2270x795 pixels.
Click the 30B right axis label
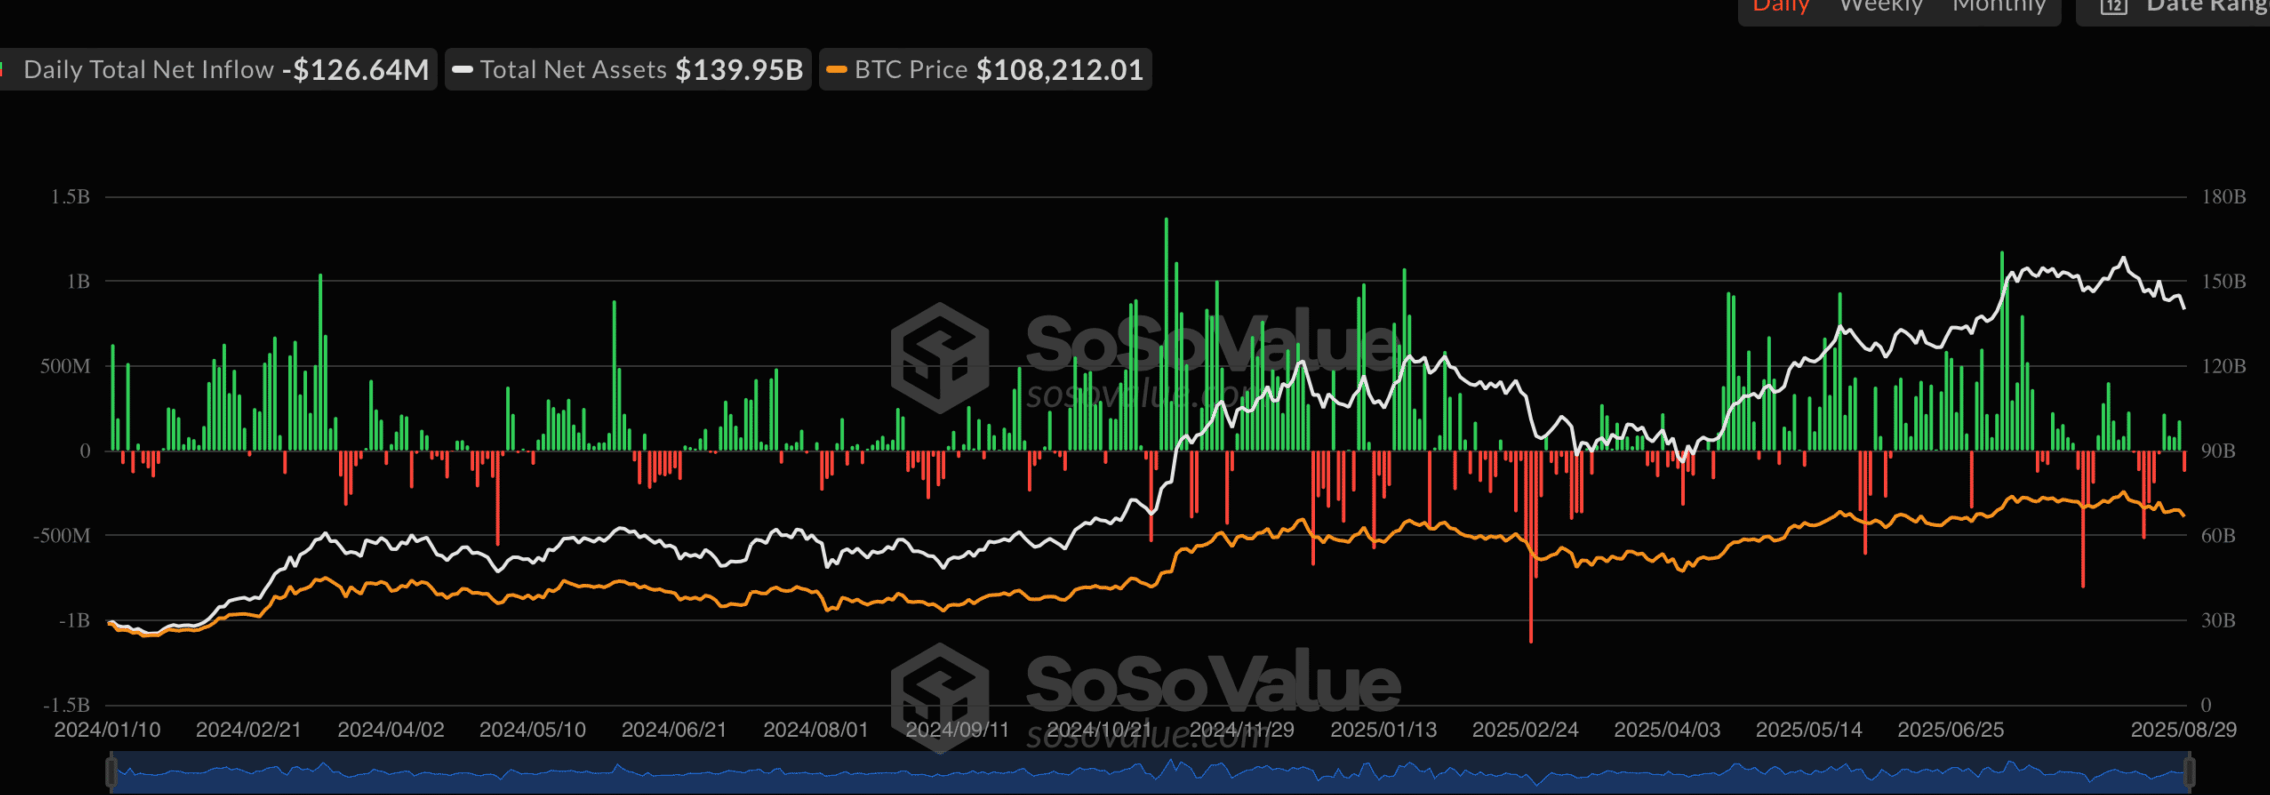[2217, 620]
